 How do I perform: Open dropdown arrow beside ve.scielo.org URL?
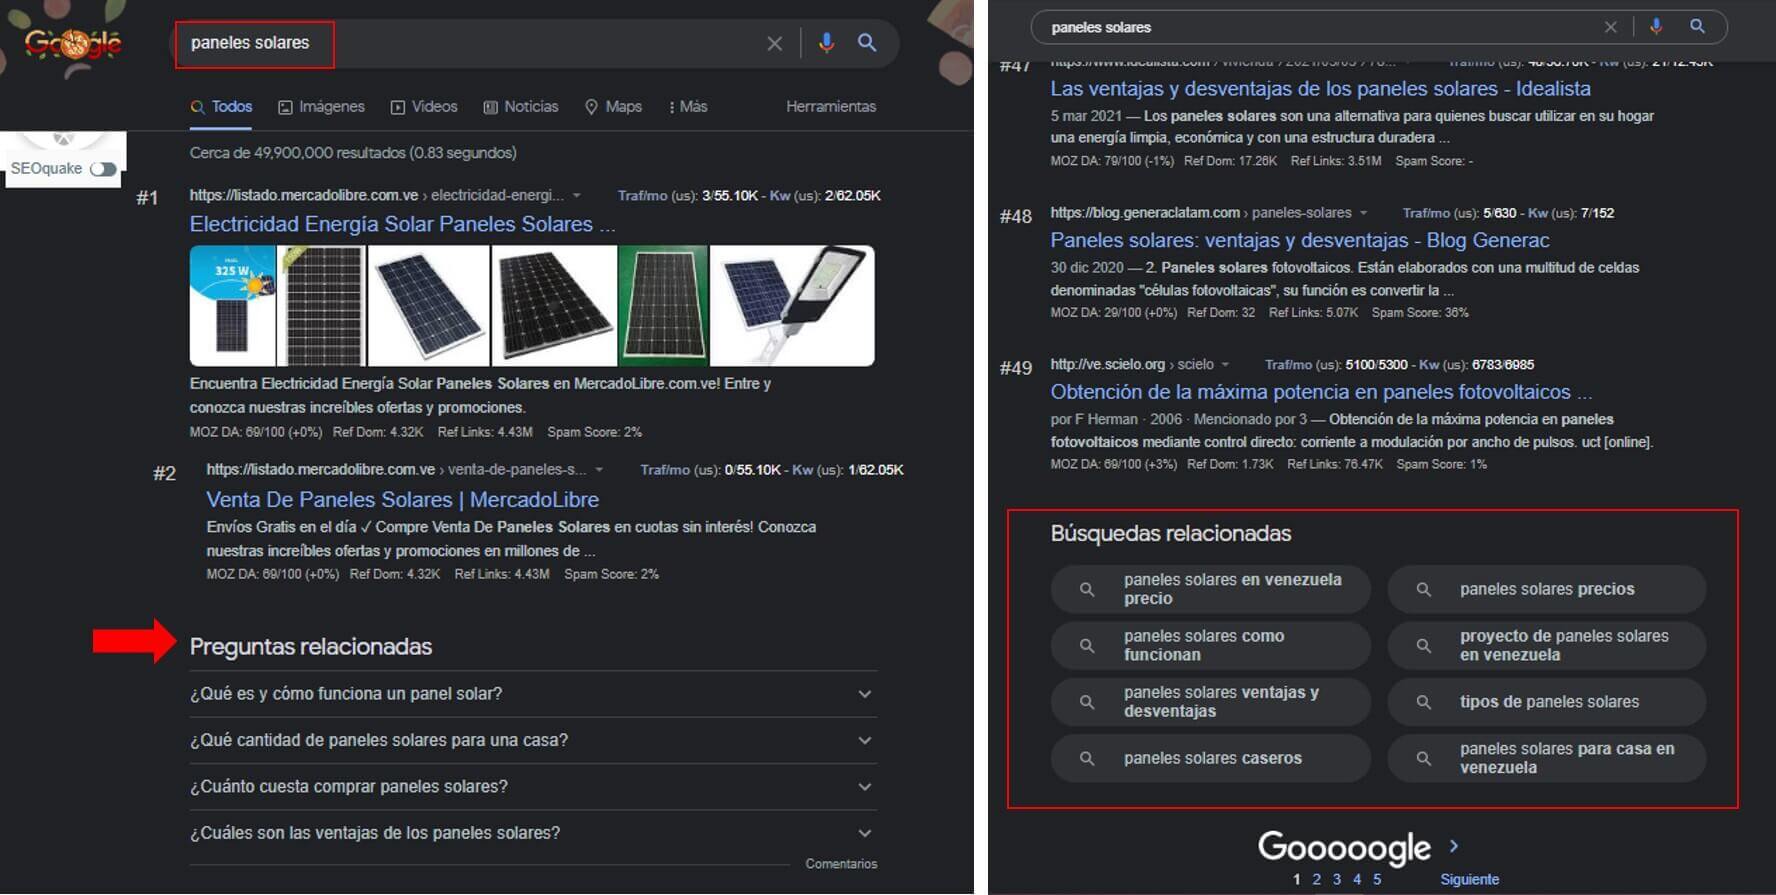pos(1225,365)
